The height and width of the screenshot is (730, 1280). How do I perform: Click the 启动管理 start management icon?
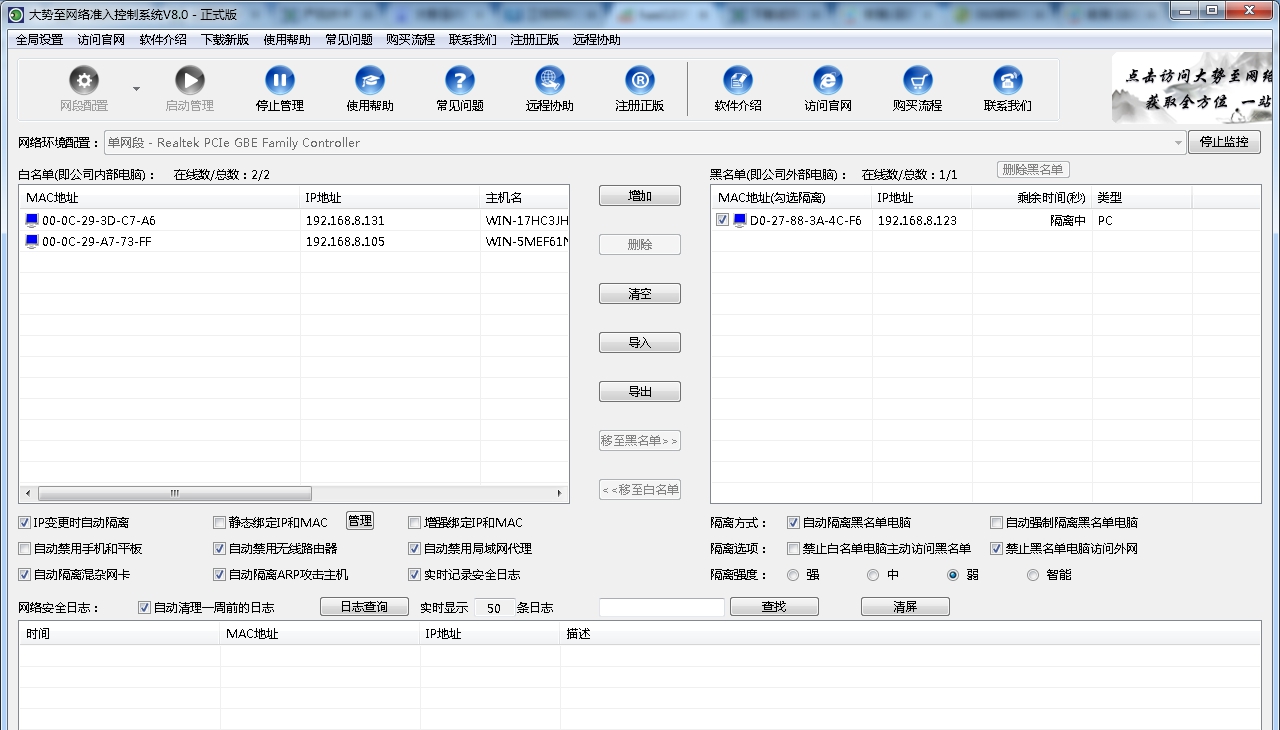coord(190,80)
